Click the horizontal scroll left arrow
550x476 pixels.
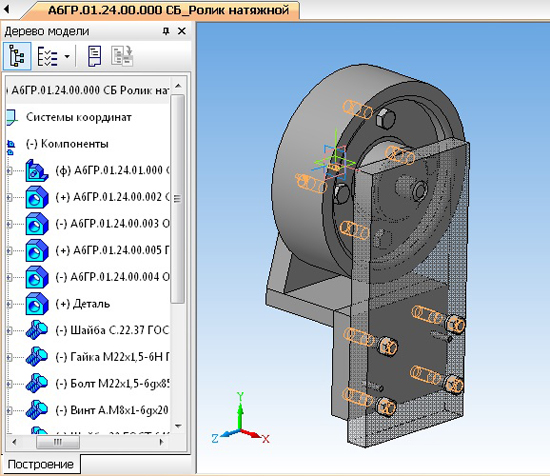pos(14,442)
